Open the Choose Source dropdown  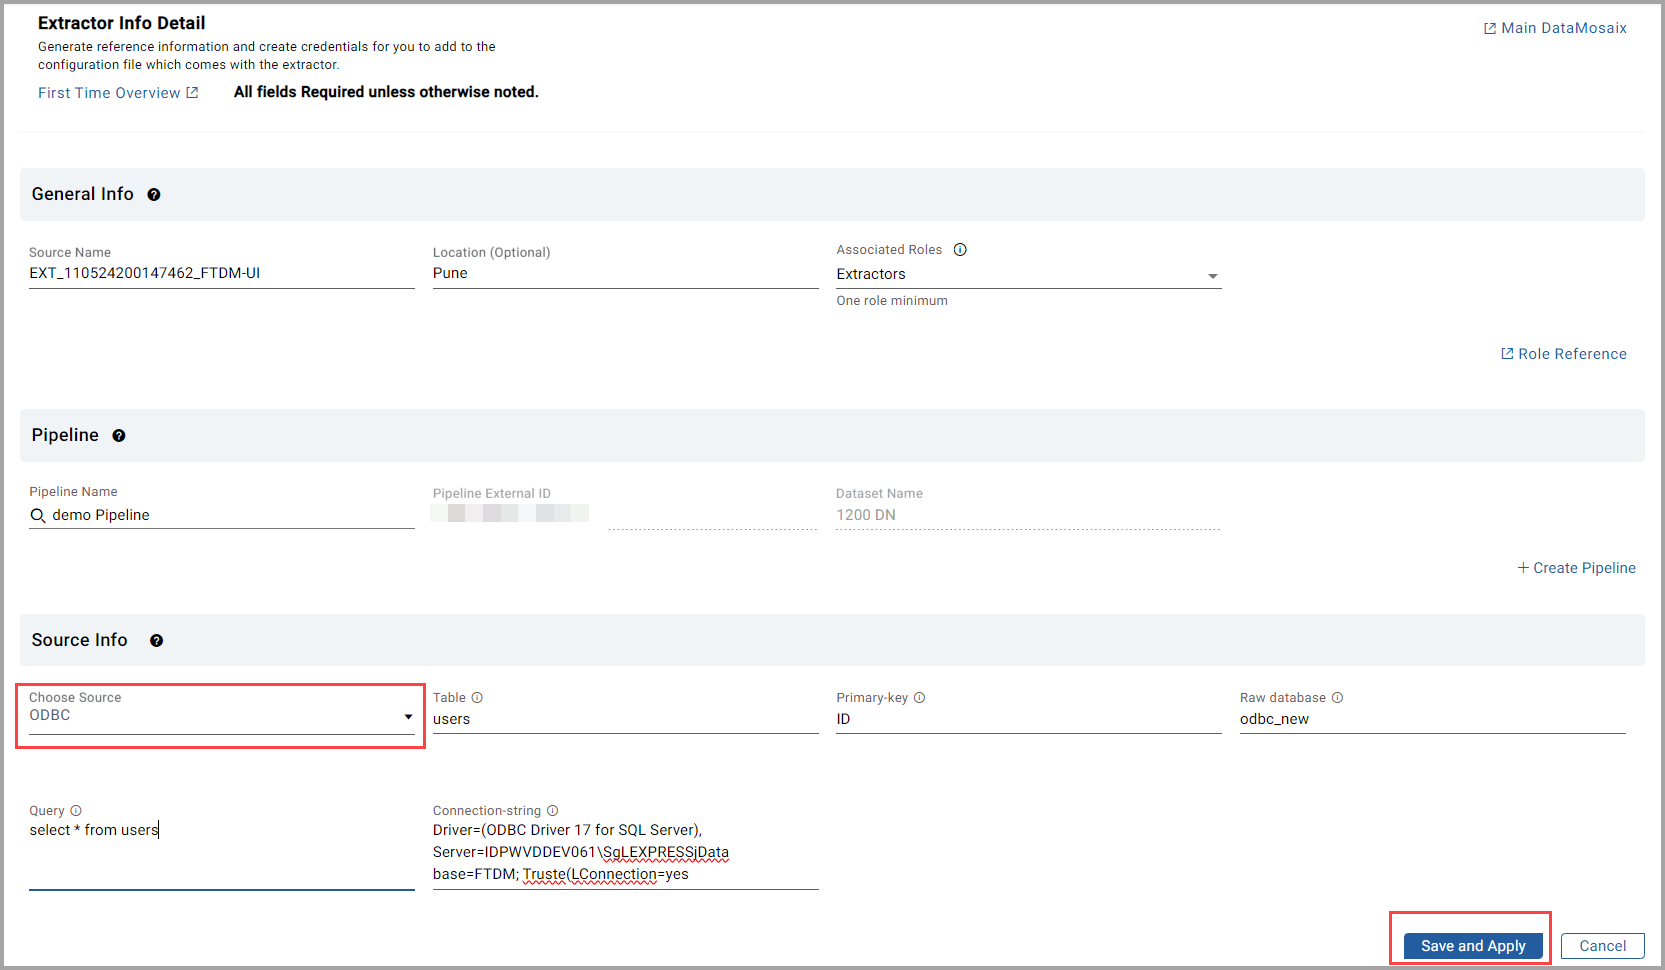pos(408,717)
